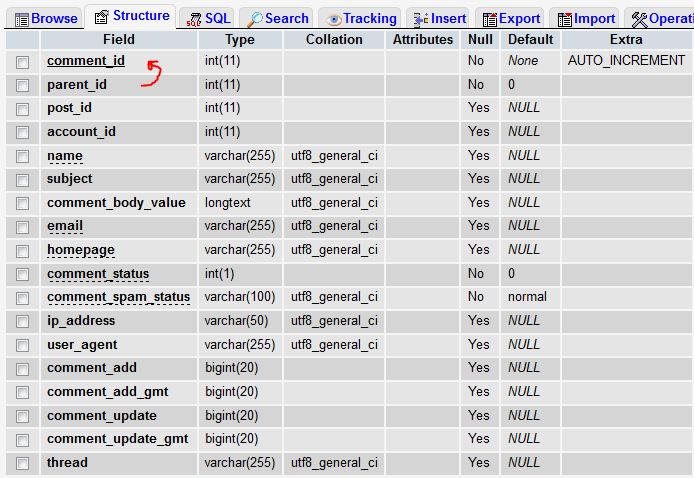This screenshot has width=694, height=478.
Task: Tick the comment_id row checkbox
Action: (x=23, y=62)
